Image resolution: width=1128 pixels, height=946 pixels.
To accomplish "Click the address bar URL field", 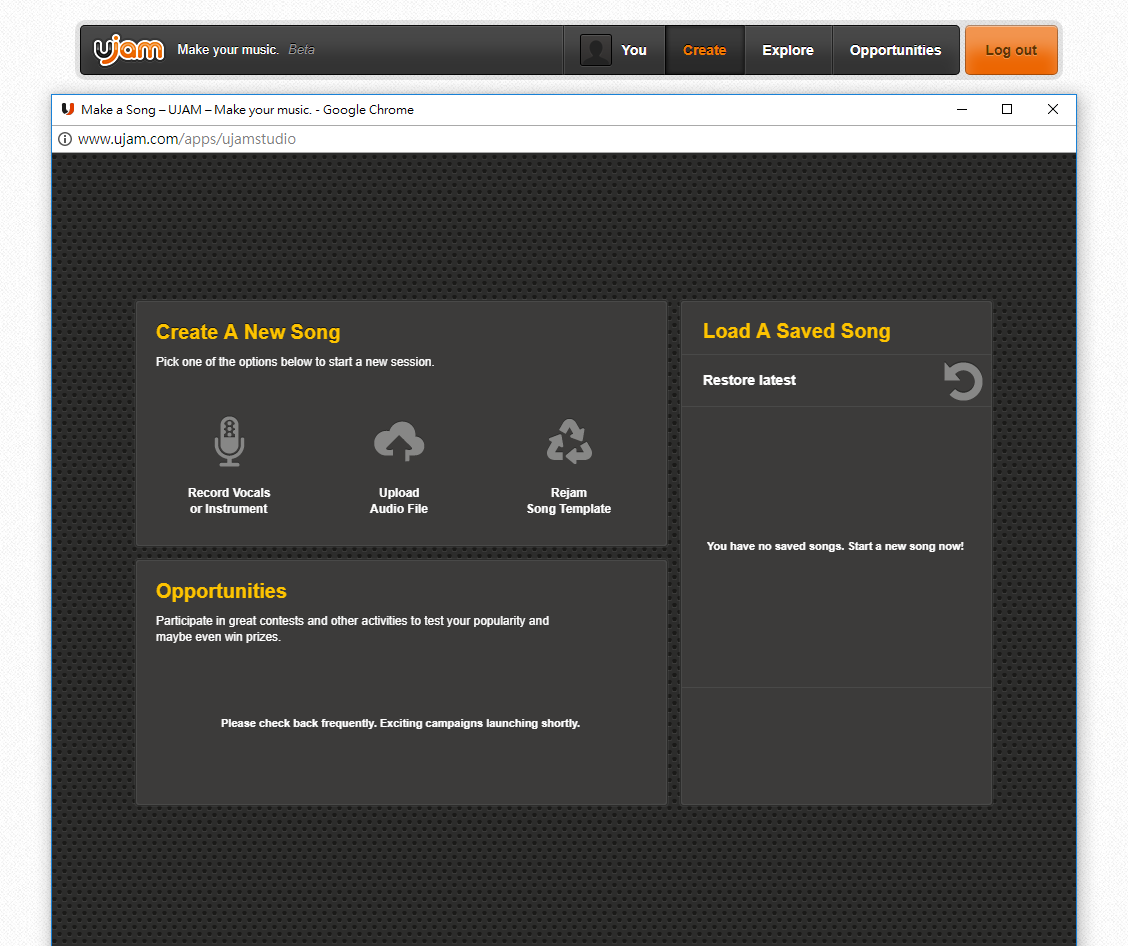I will pyautogui.click(x=563, y=139).
